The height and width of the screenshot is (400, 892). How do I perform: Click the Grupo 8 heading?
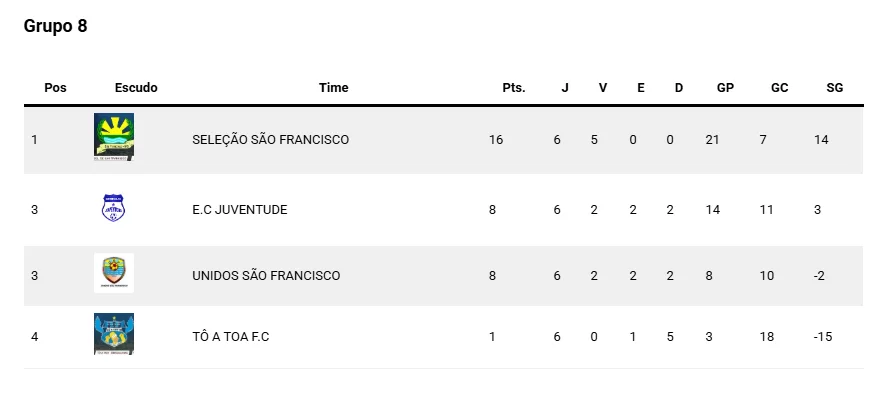click(x=55, y=27)
